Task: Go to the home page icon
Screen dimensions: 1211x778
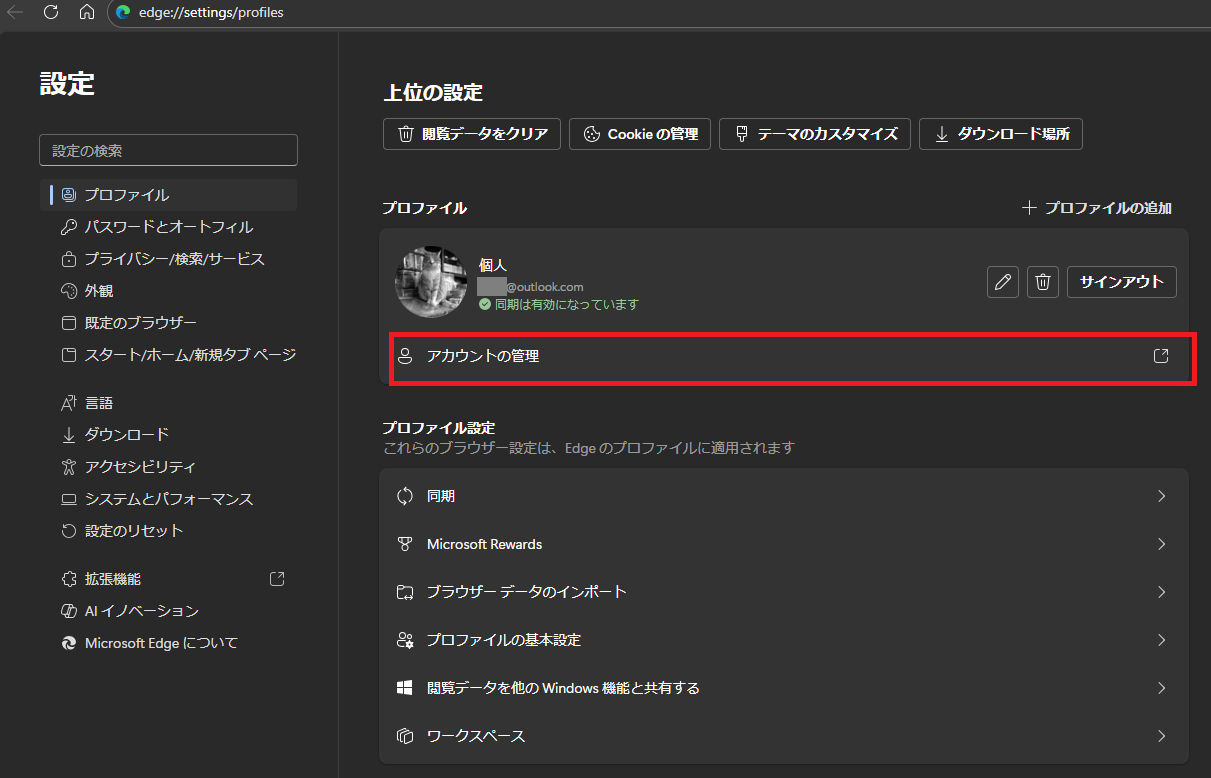Action: click(86, 13)
